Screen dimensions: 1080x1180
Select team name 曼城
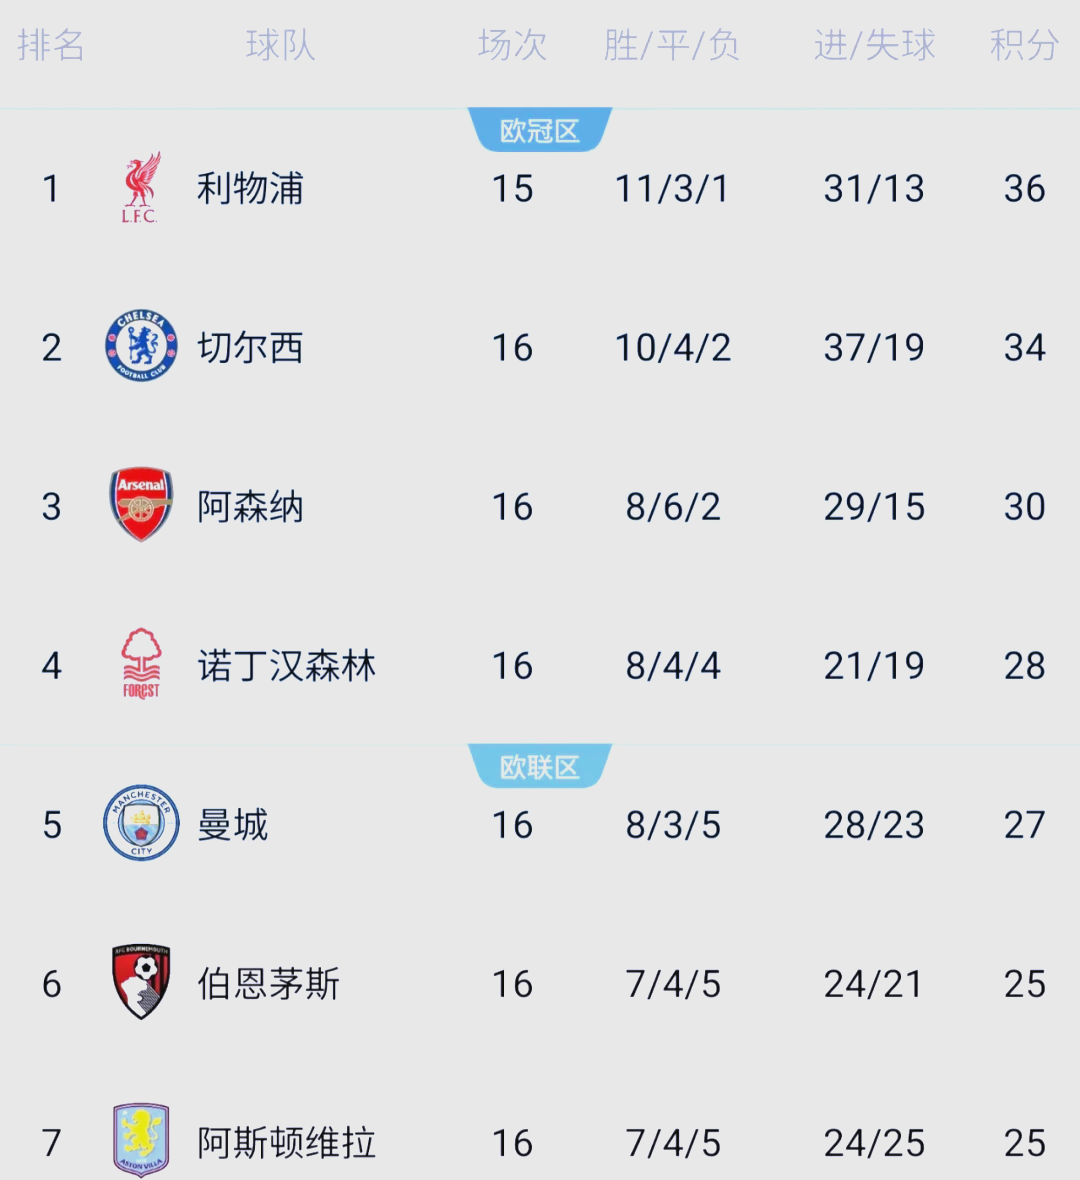click(x=232, y=825)
